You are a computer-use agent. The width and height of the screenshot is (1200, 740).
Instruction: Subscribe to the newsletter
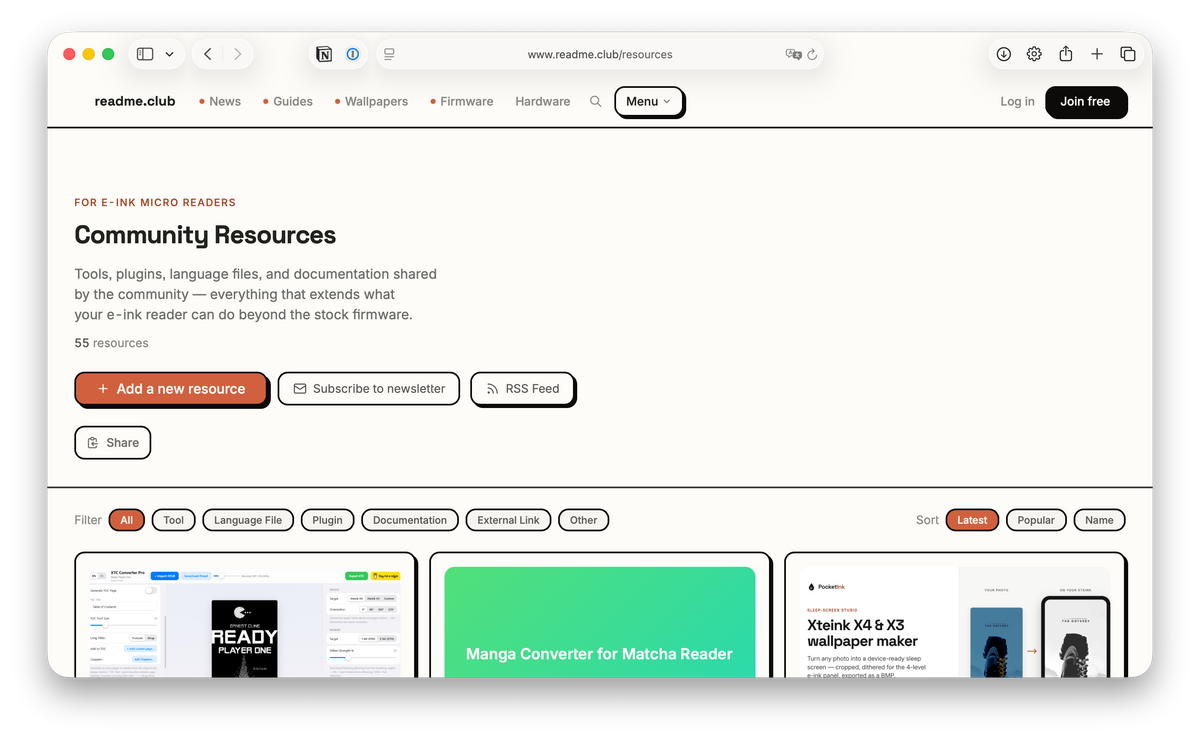point(368,388)
